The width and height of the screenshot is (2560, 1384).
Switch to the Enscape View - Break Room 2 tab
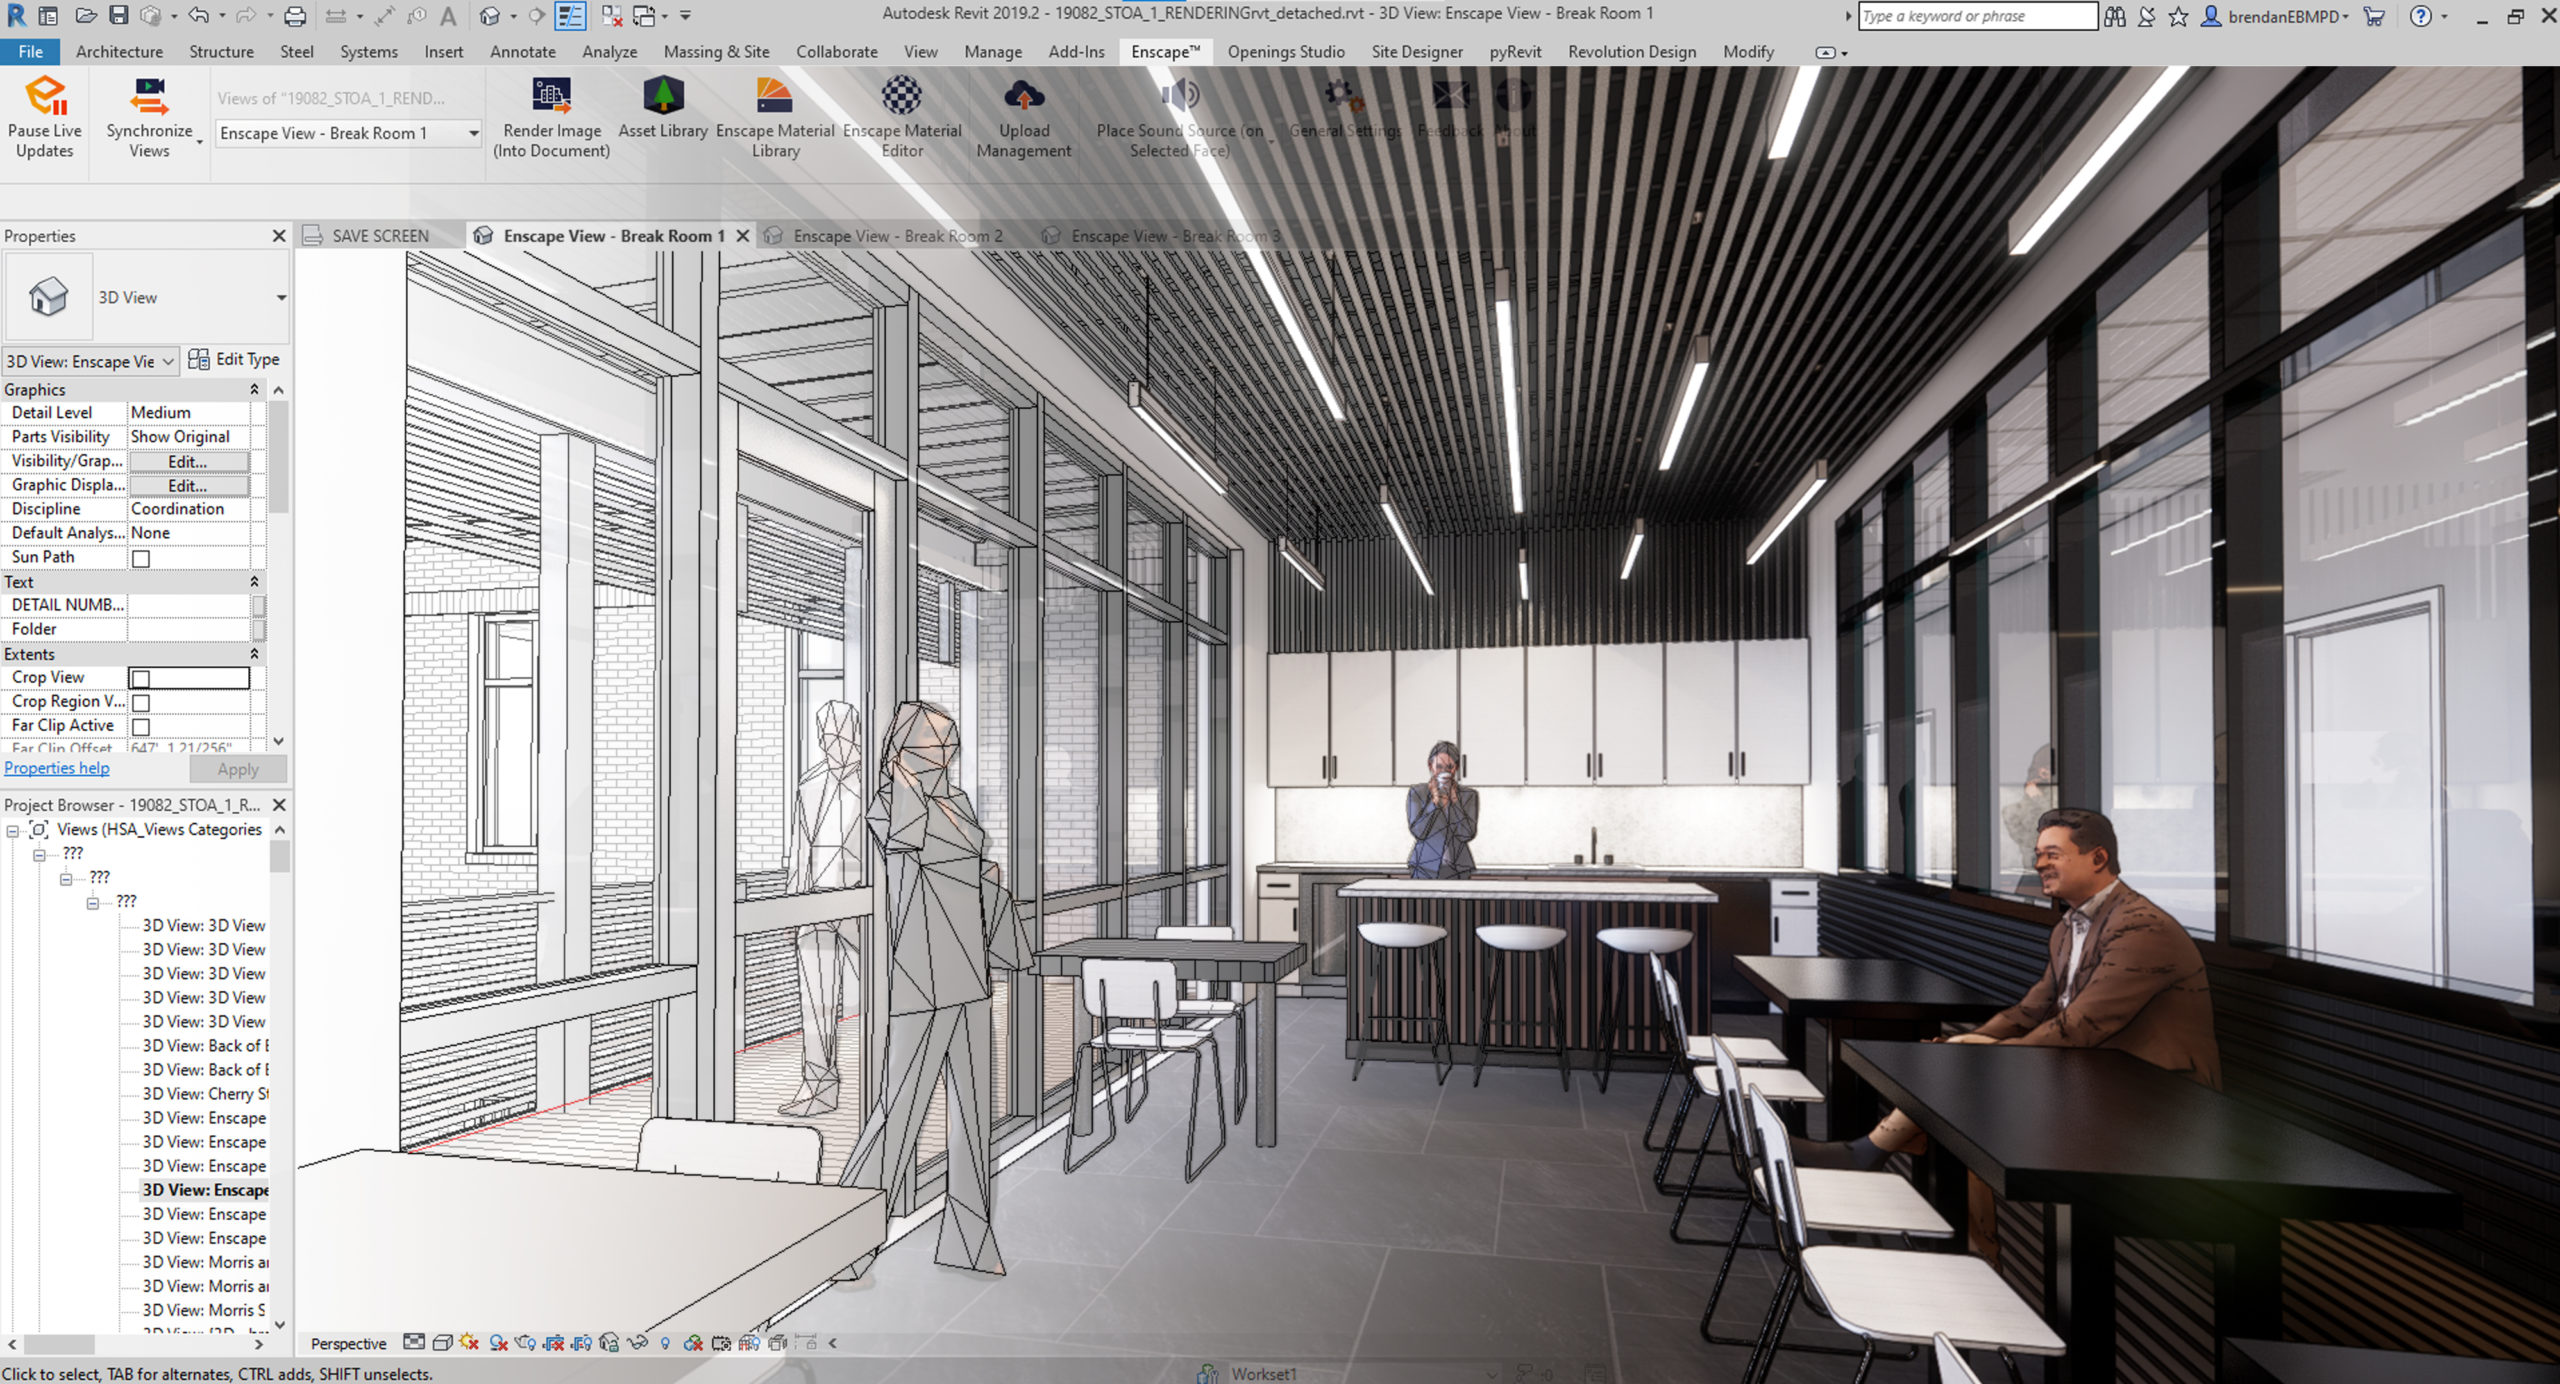(895, 236)
